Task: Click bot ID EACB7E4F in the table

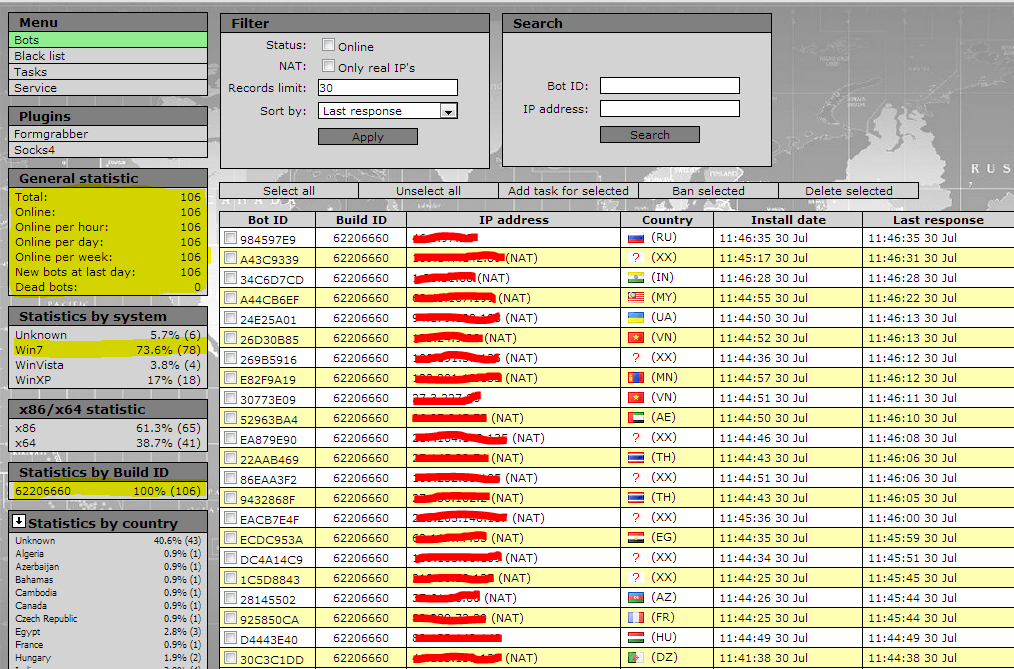Action: tap(268, 519)
